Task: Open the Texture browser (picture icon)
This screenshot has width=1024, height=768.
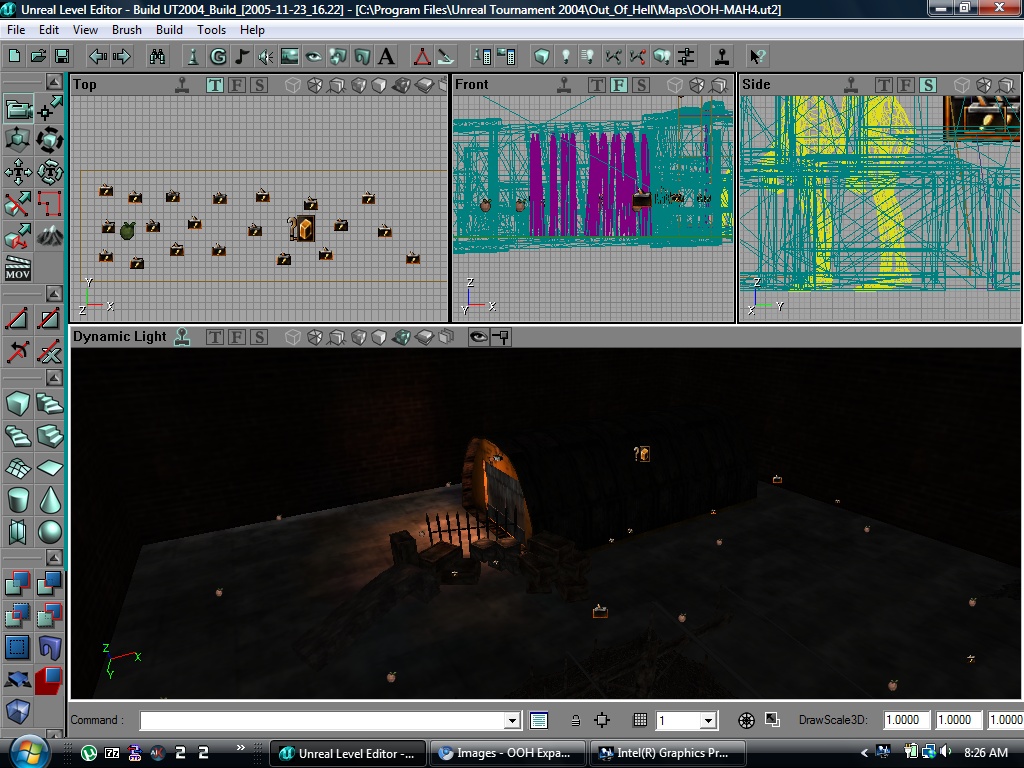Action: (289, 57)
